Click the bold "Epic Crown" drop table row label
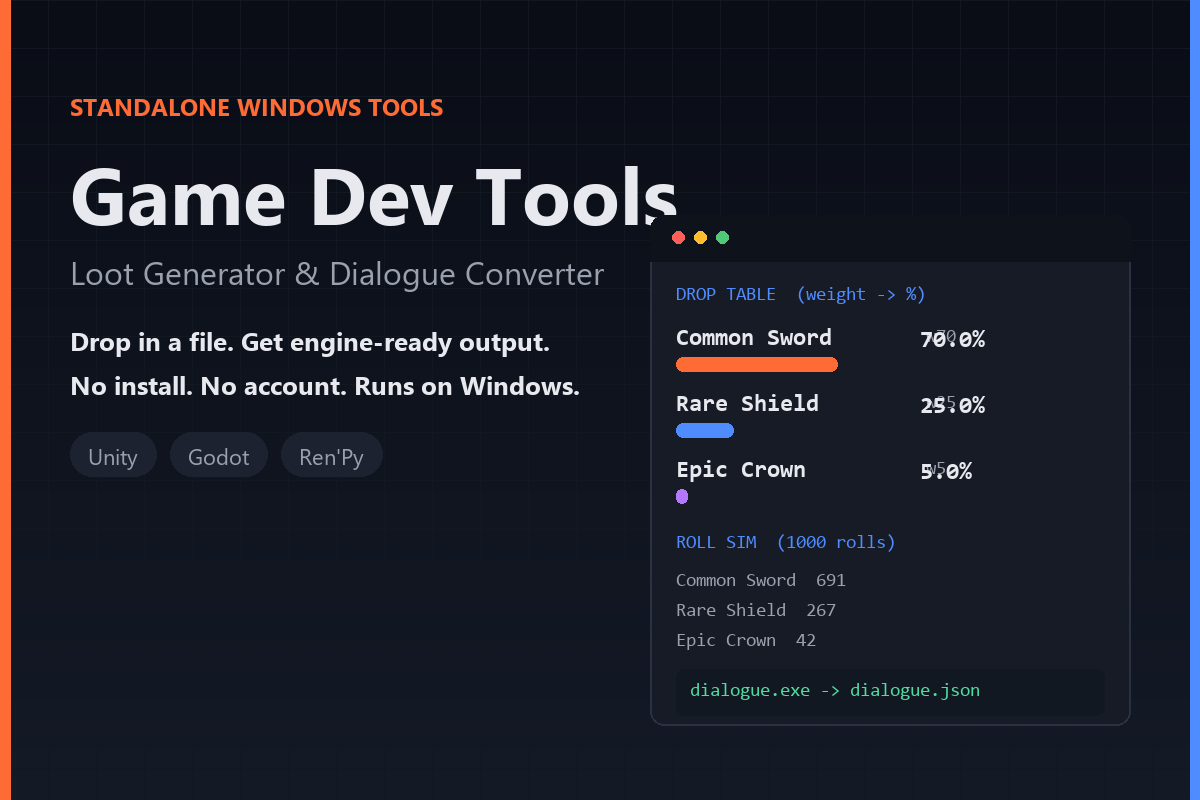Screen dimensions: 1200x800 pyautogui.click(x=741, y=470)
